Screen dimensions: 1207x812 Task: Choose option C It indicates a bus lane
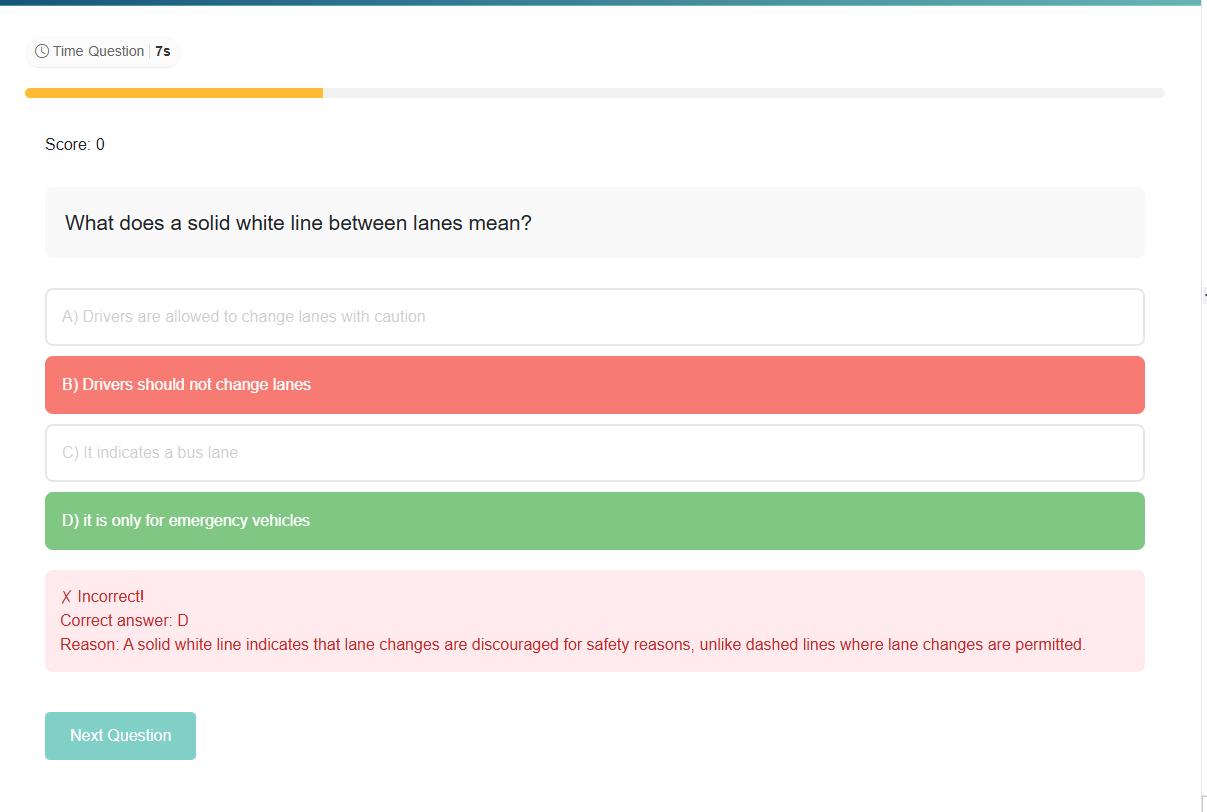(x=594, y=453)
